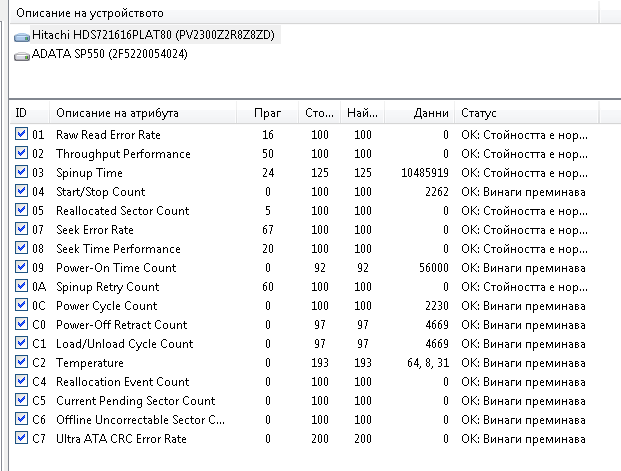The image size is (621, 471).
Task: Click 'Описание на устройството' list header
Action: pyautogui.click(x=304, y=13)
